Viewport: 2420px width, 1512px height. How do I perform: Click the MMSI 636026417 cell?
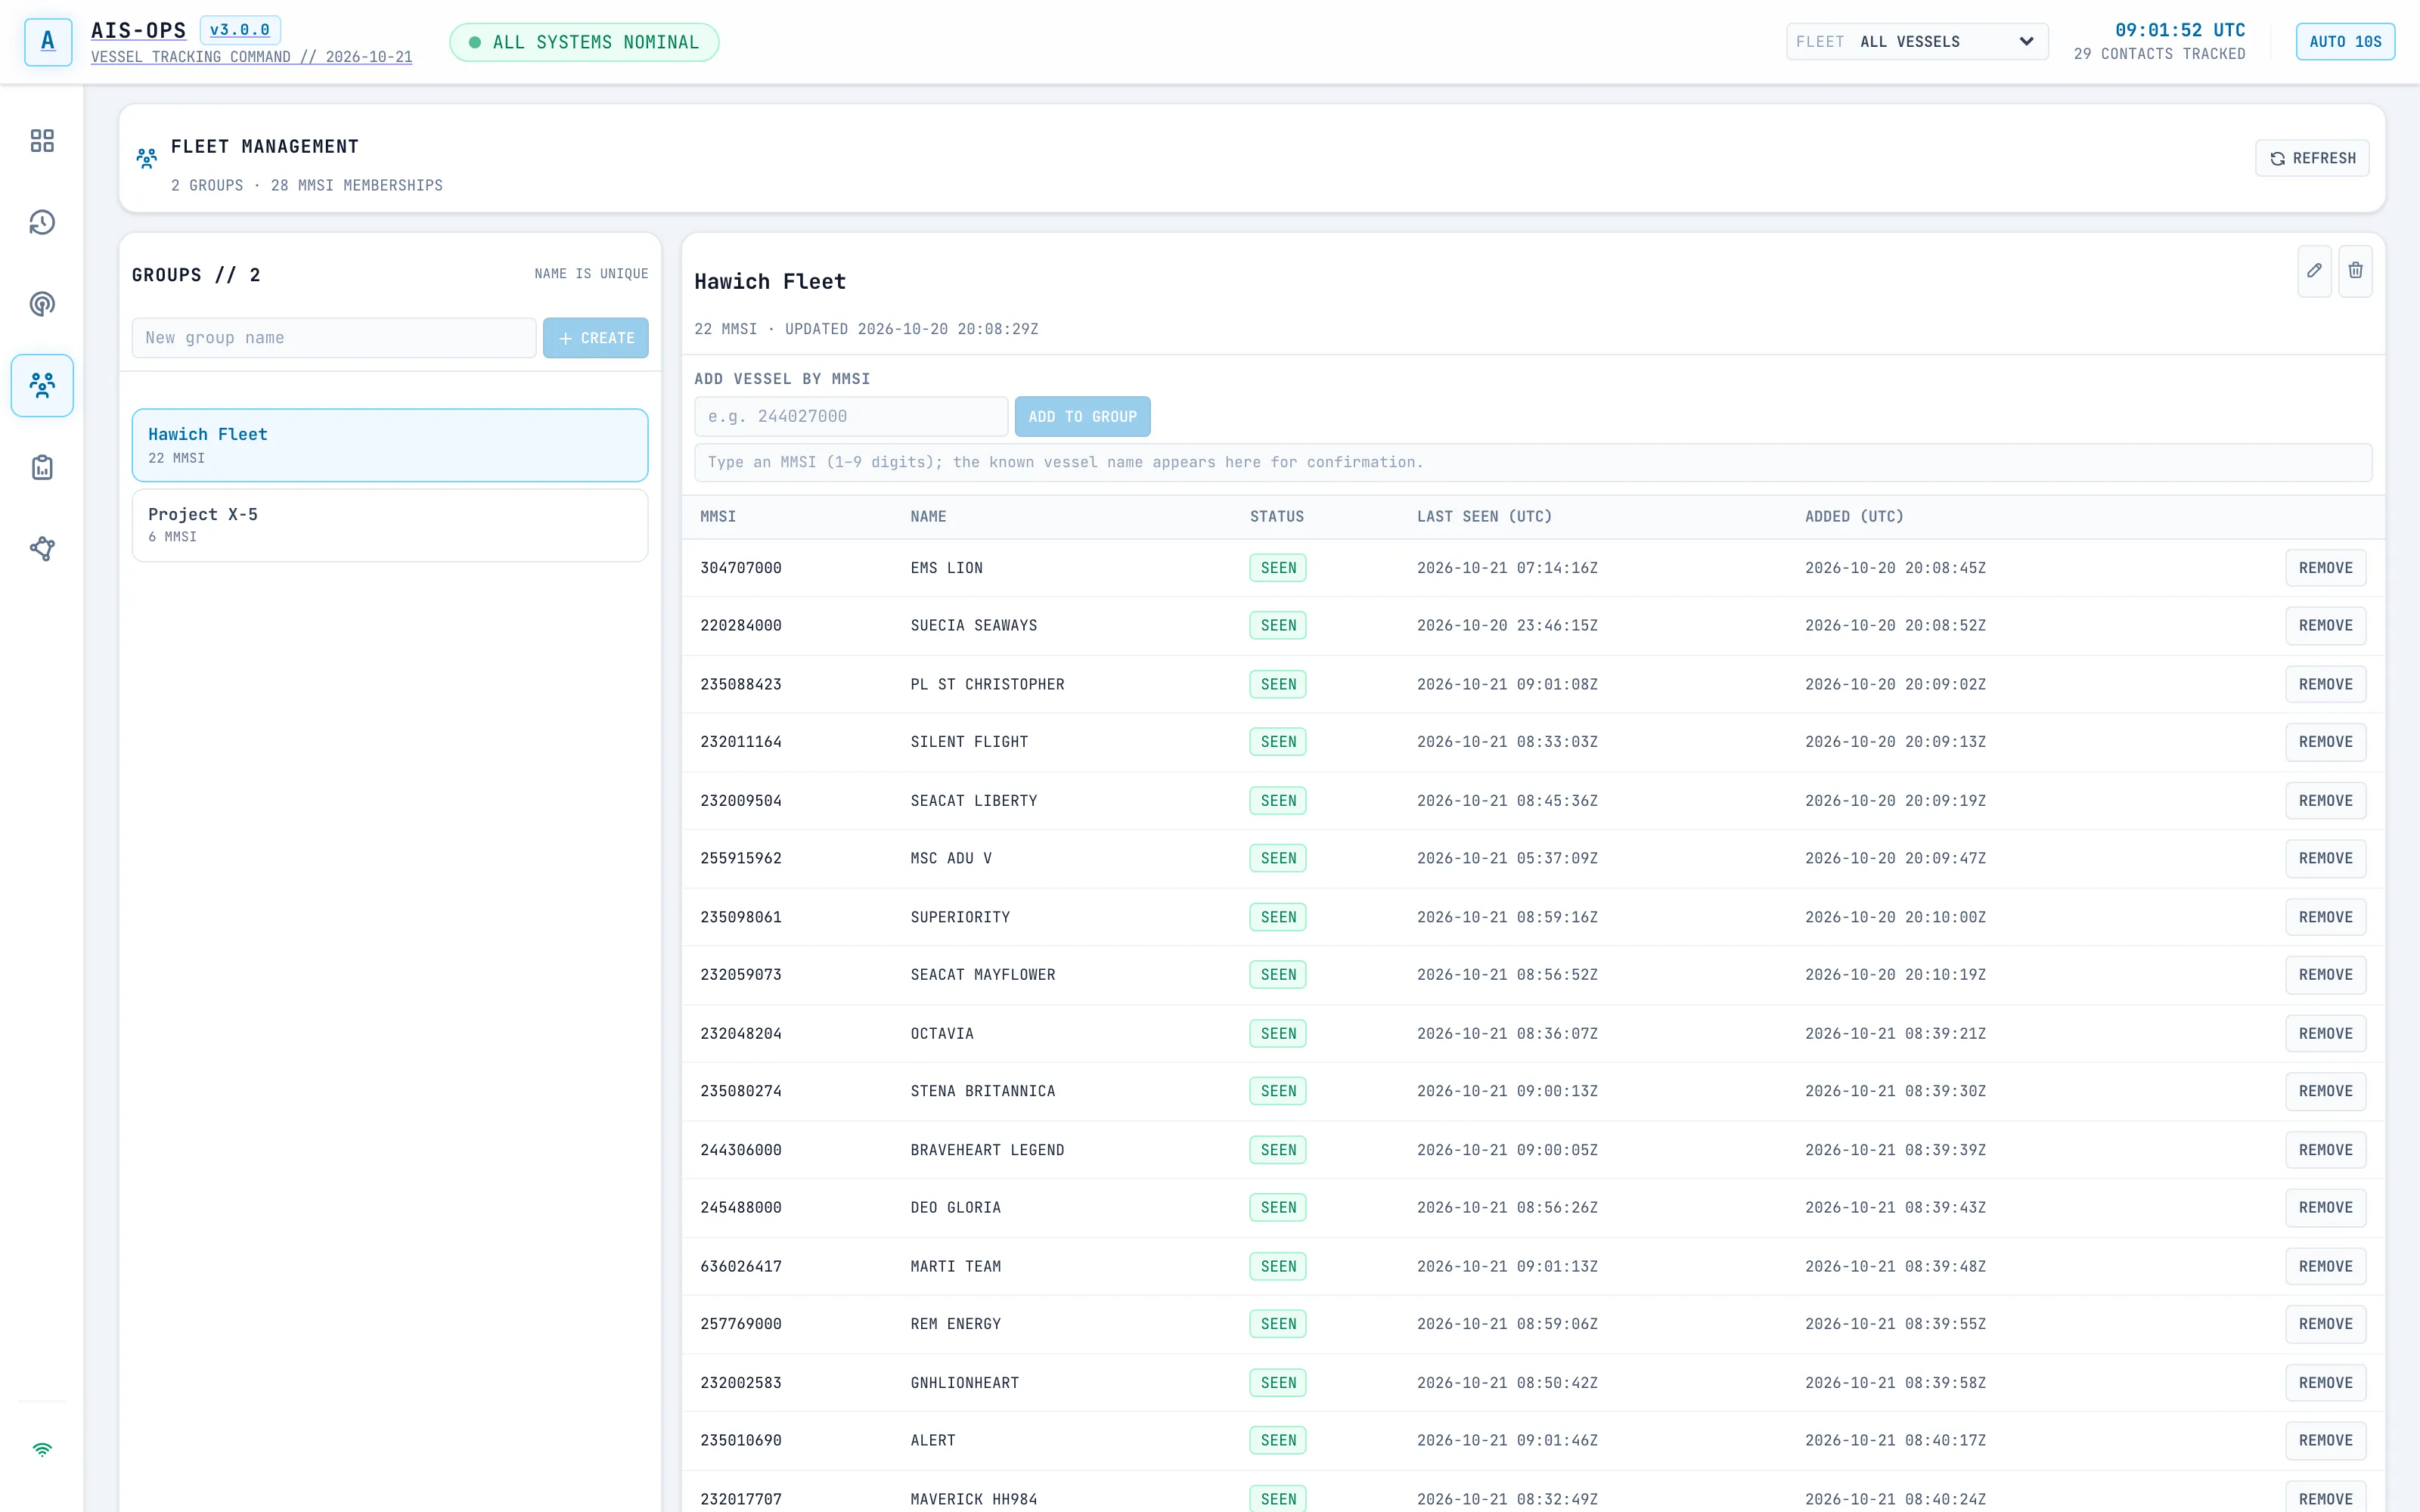741,1266
